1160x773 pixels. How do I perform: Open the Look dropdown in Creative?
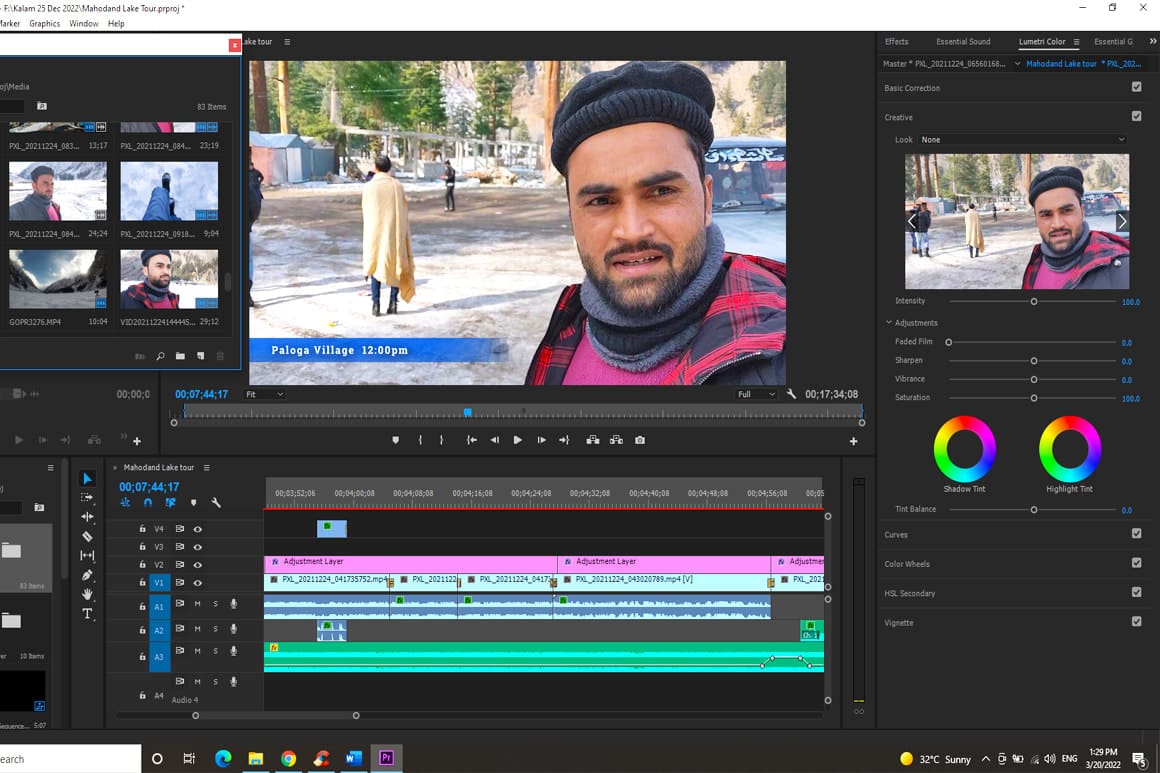tap(1023, 140)
